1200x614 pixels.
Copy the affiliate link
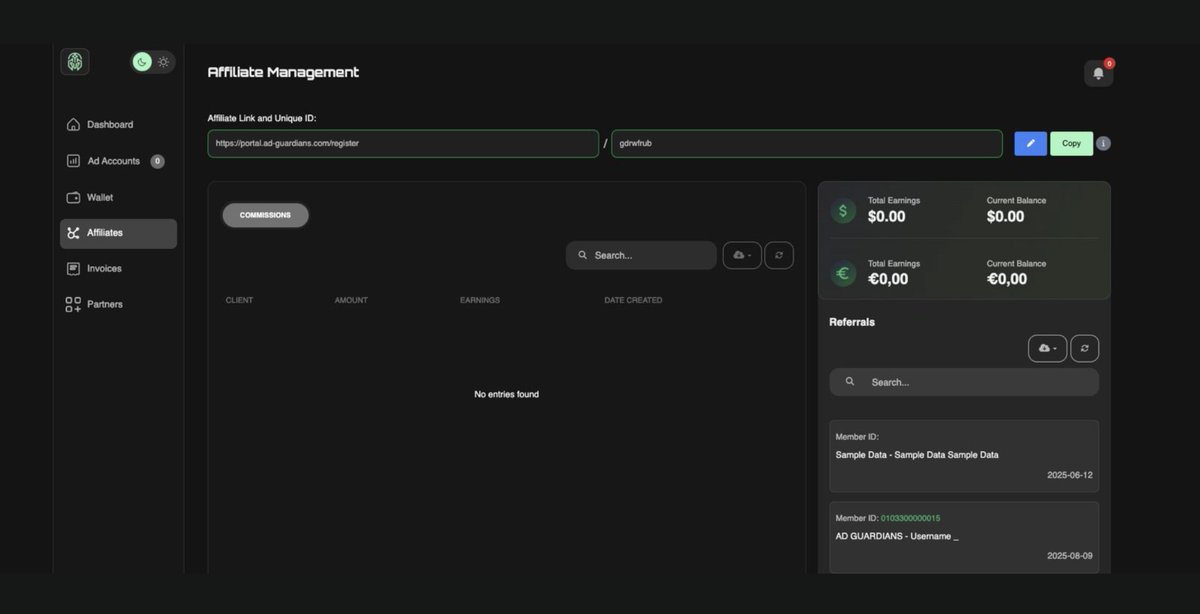[1071, 143]
